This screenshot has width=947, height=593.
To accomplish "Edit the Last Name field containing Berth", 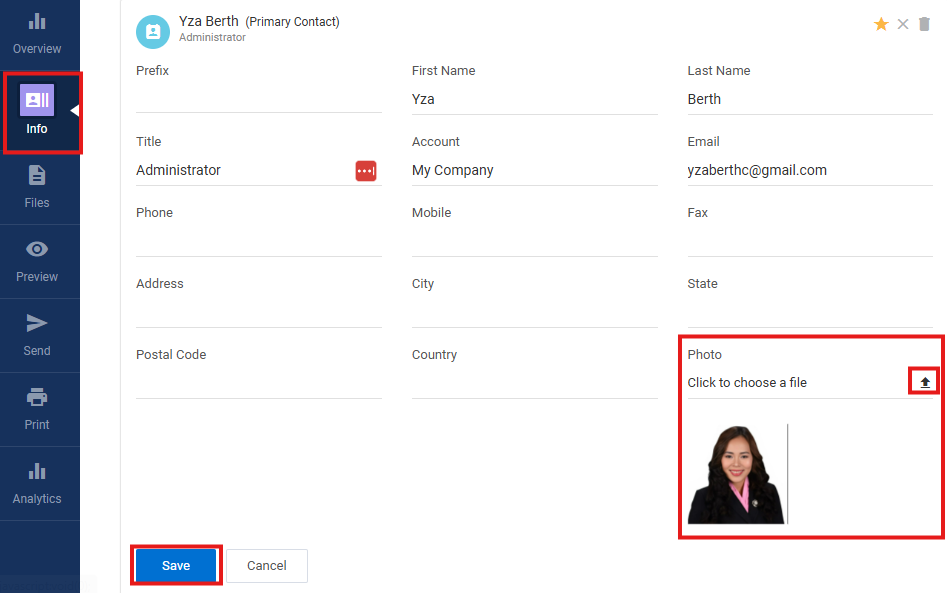I will click(810, 99).
